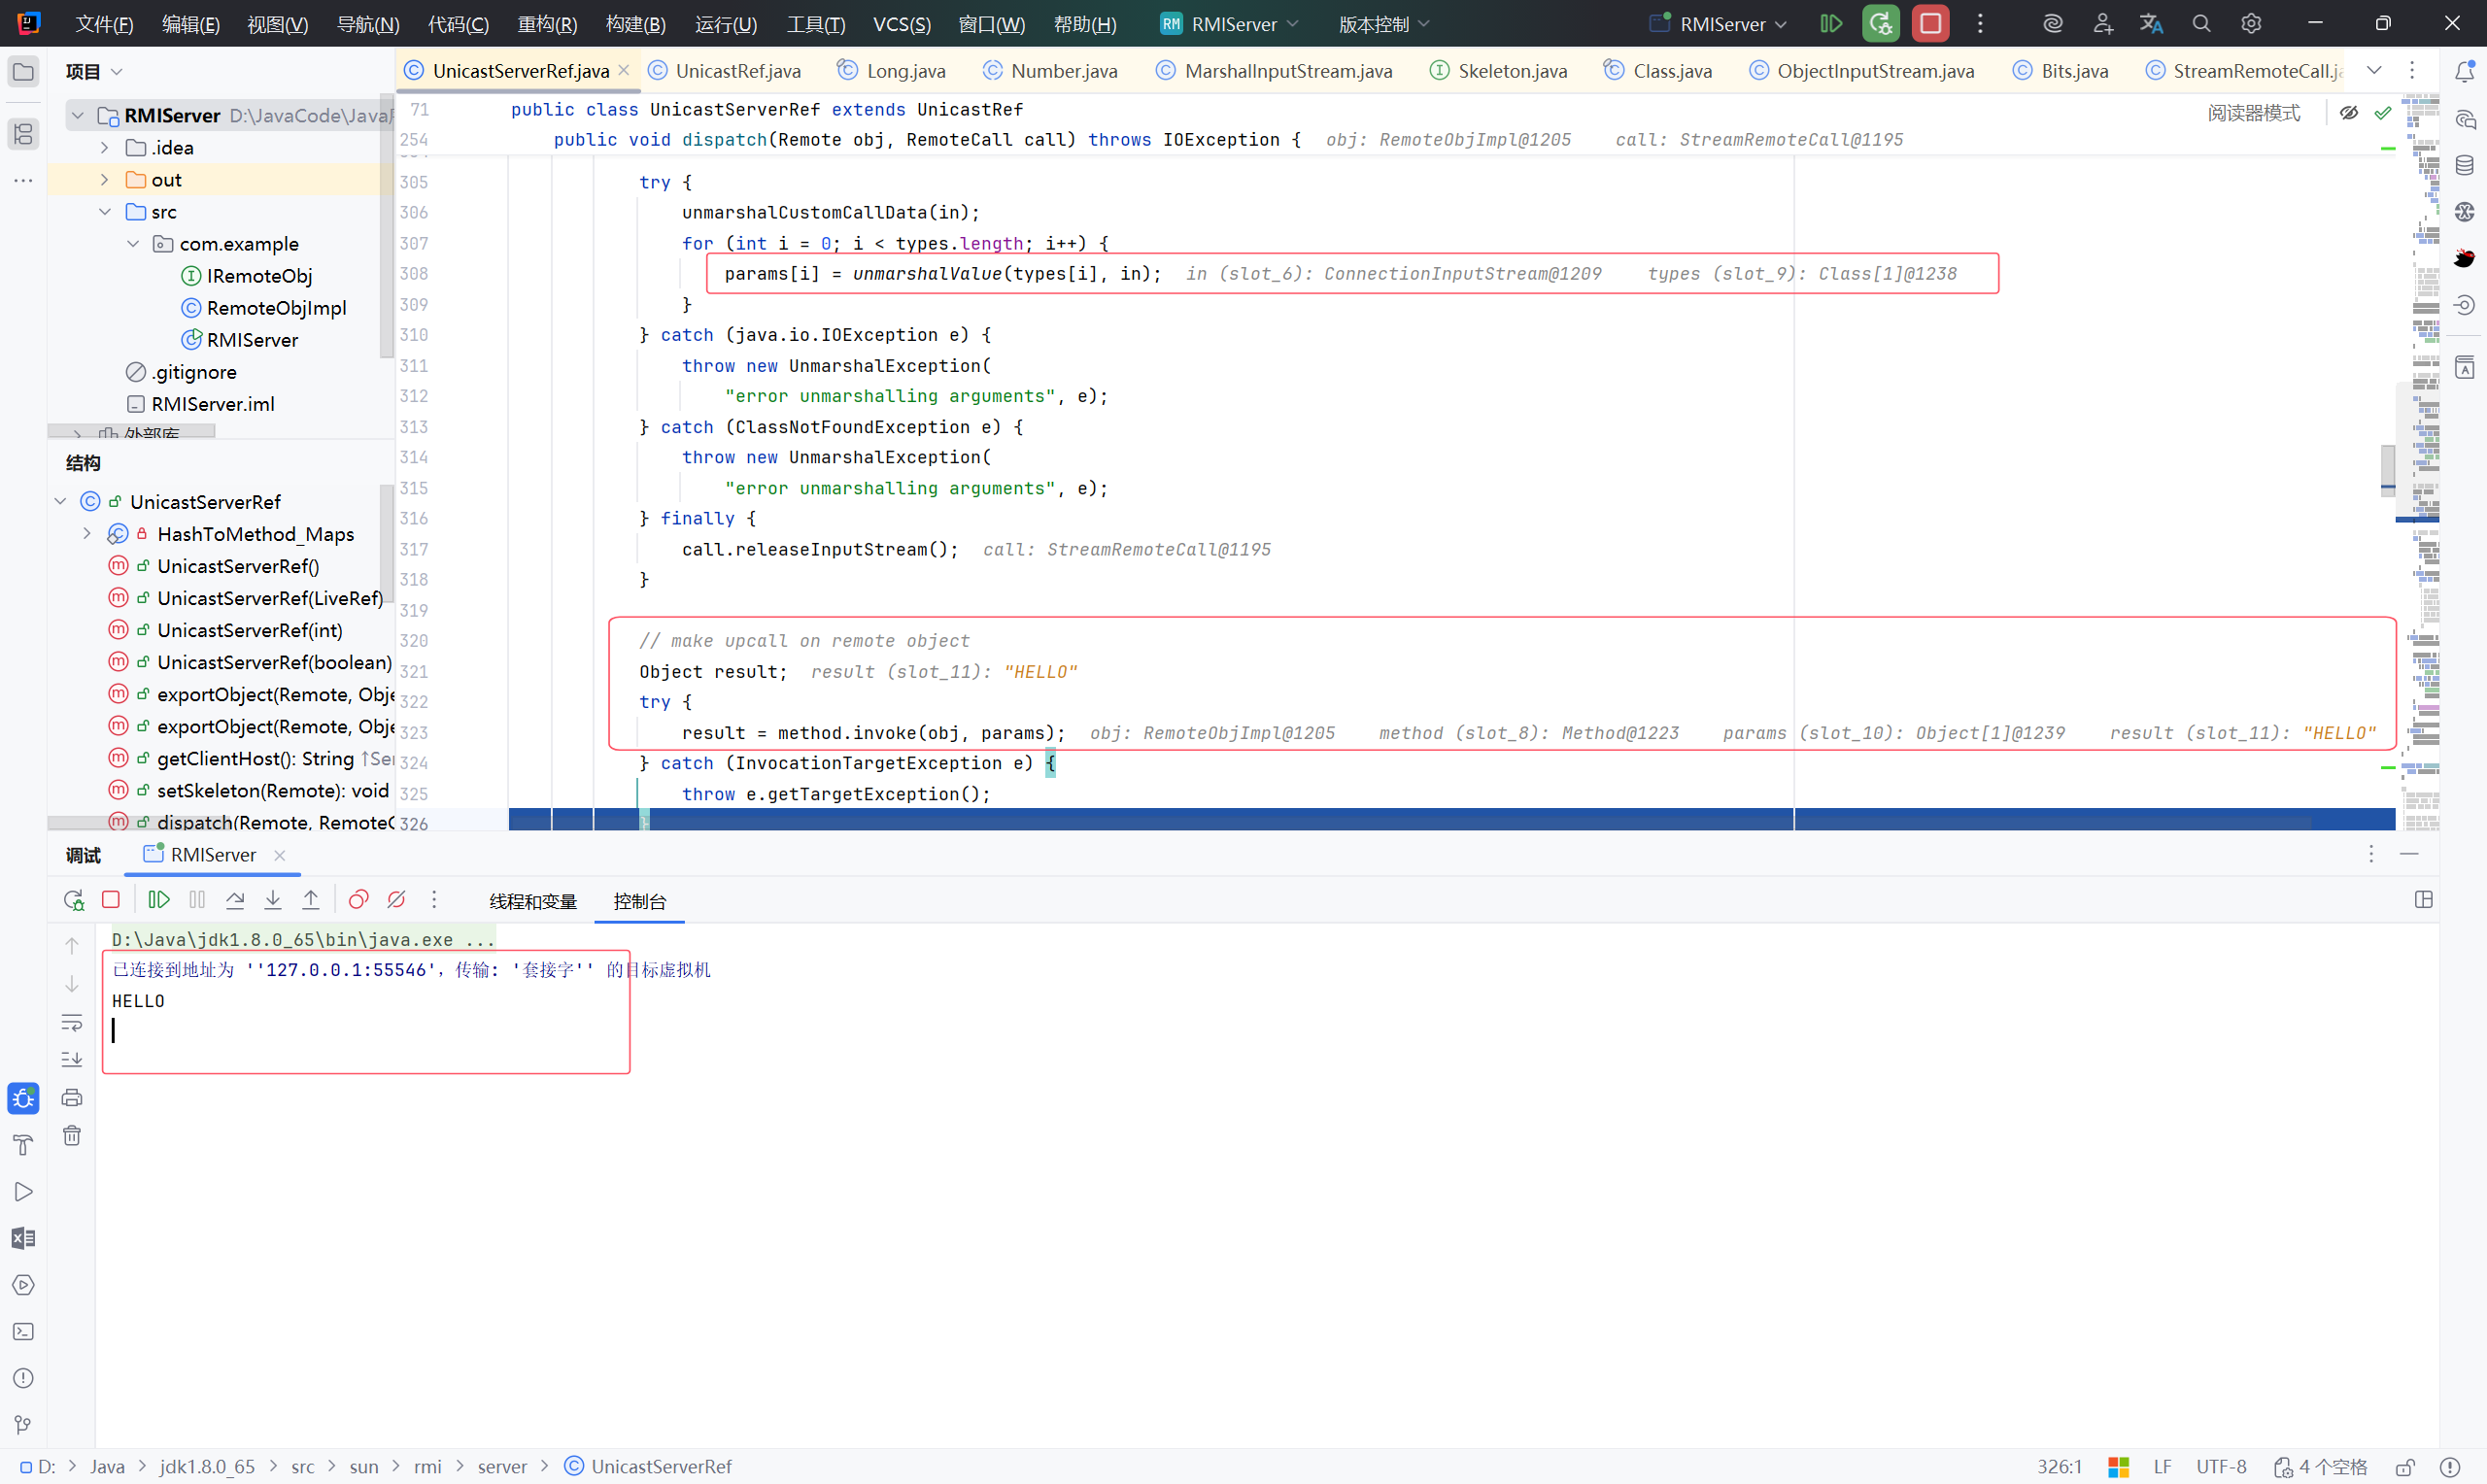Click the Step Into debug icon
This screenshot has width=2487, height=1484.
tap(273, 900)
